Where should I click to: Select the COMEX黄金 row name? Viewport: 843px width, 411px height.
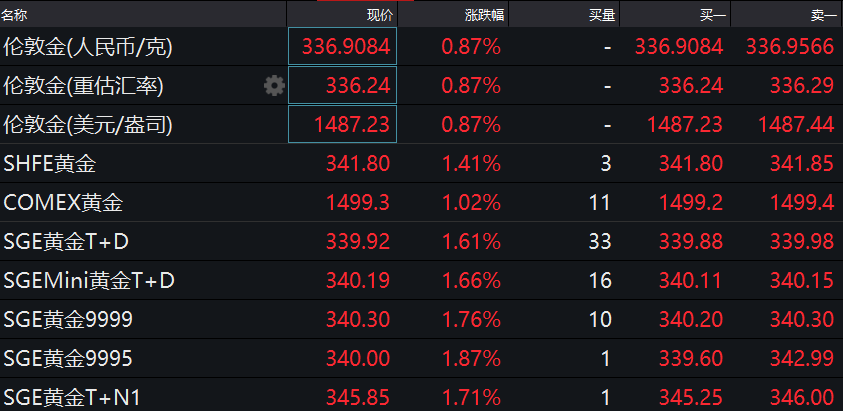click(63, 203)
